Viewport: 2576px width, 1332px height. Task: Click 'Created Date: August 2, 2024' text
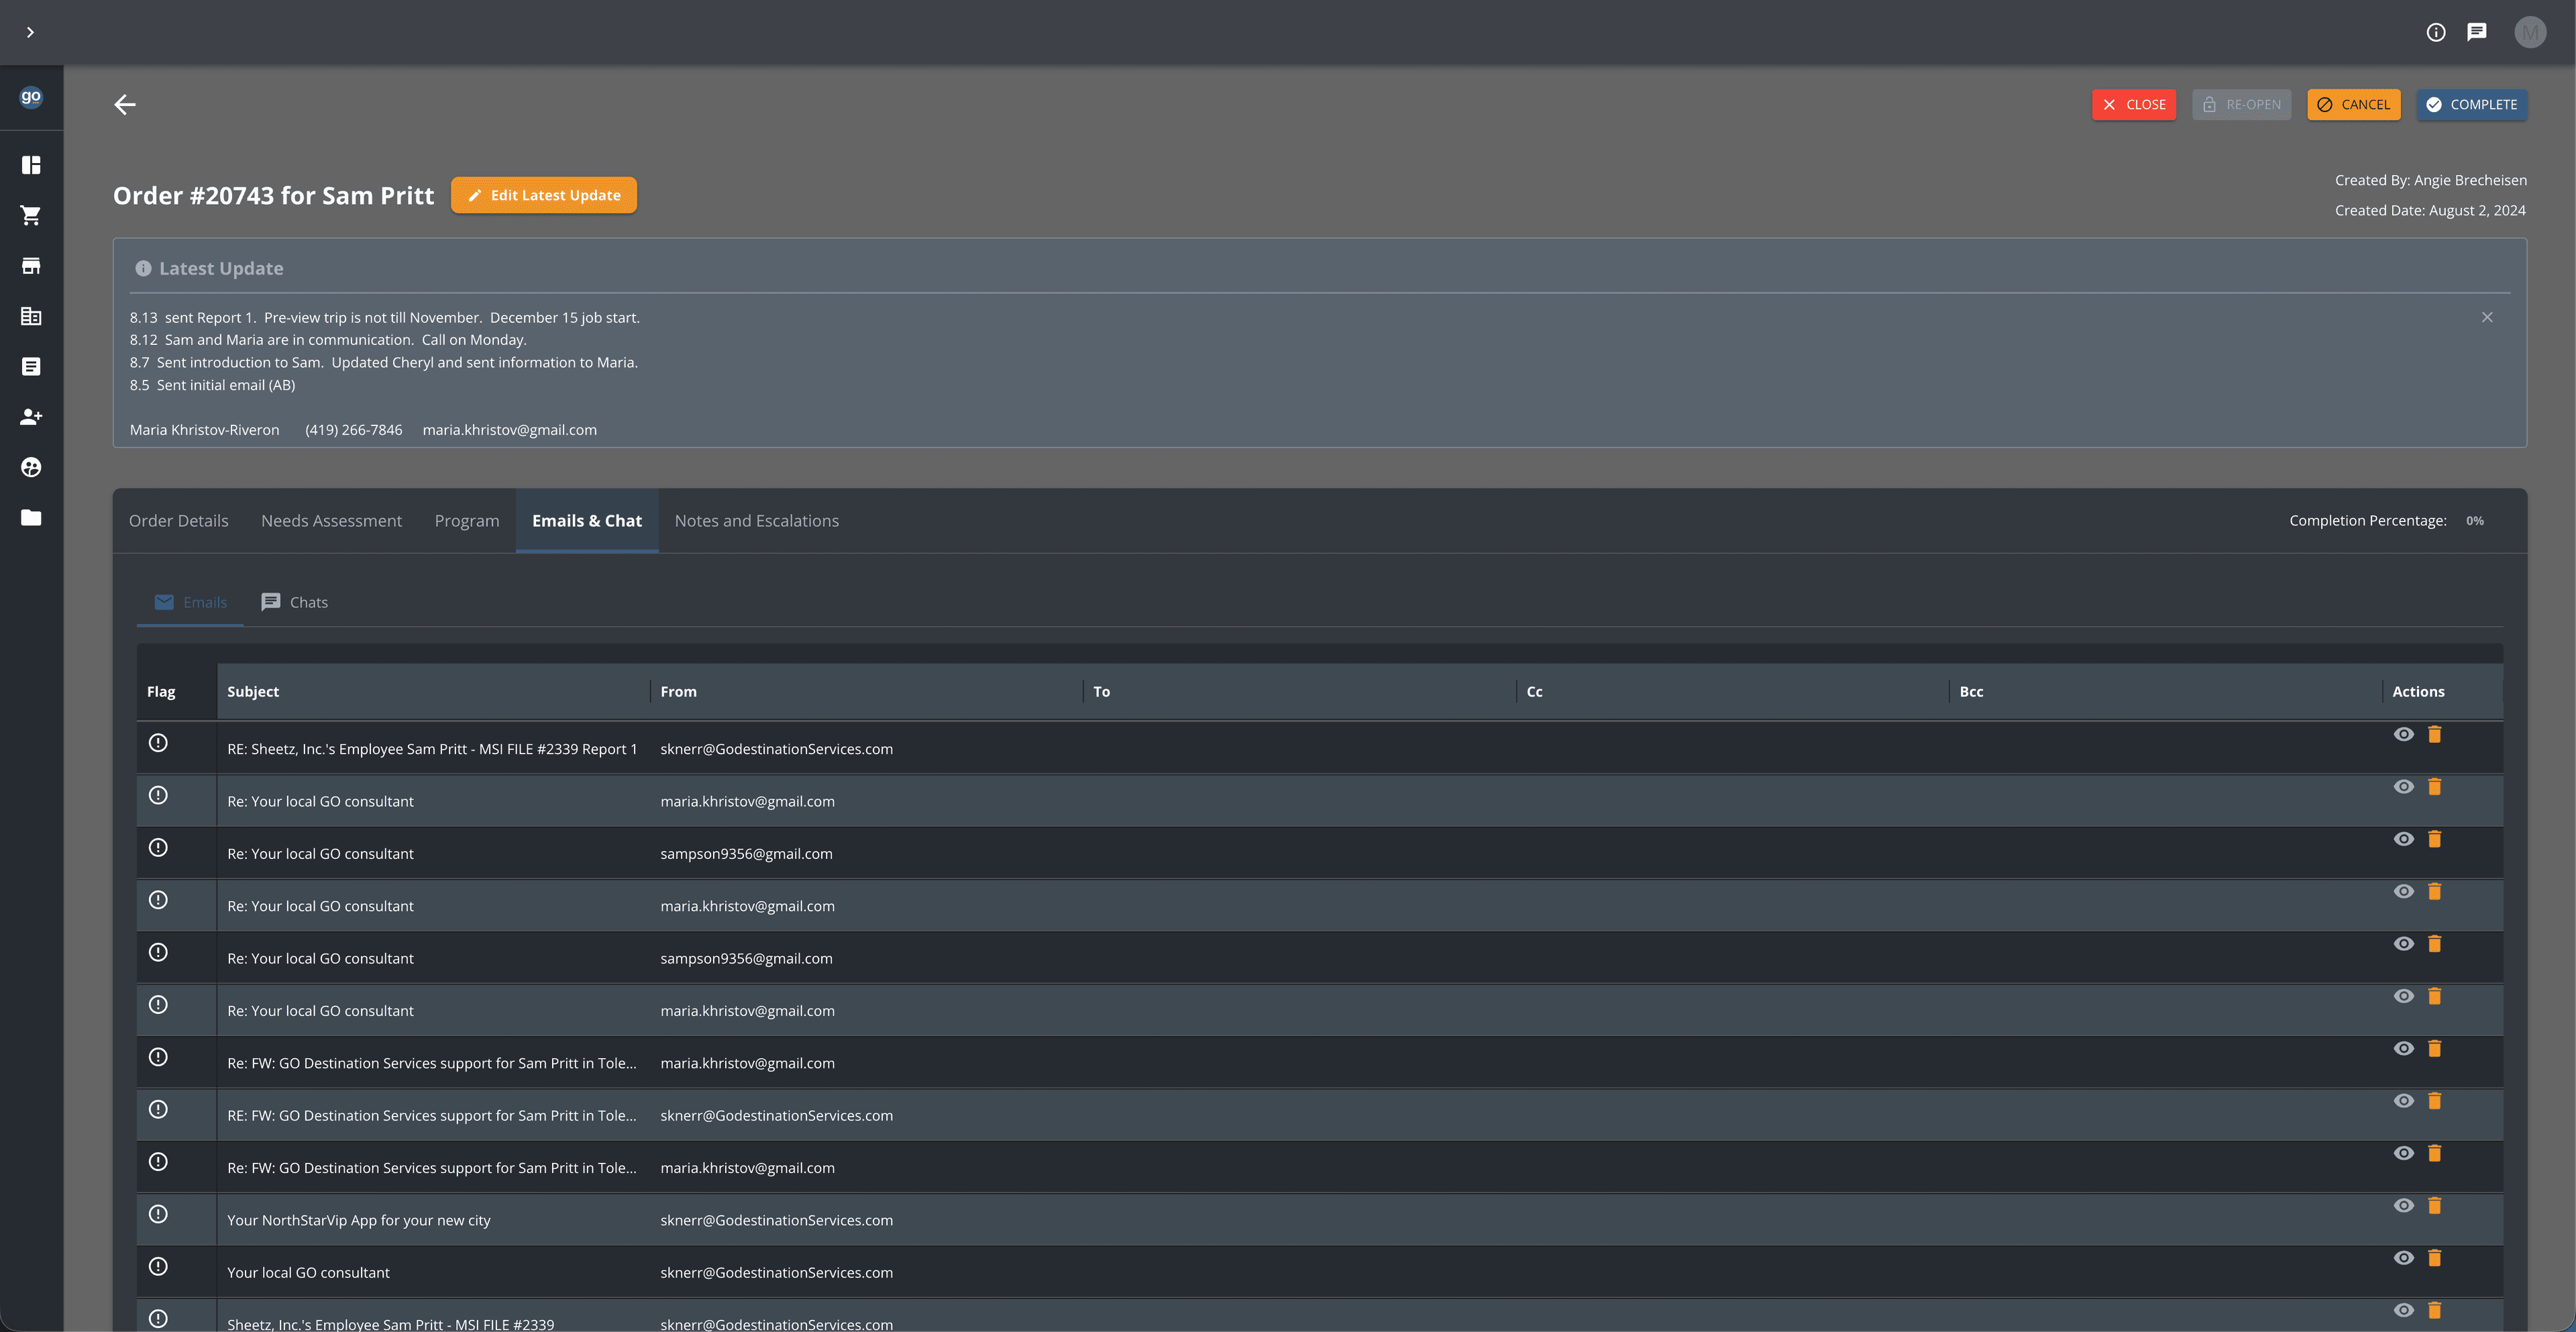click(2430, 210)
